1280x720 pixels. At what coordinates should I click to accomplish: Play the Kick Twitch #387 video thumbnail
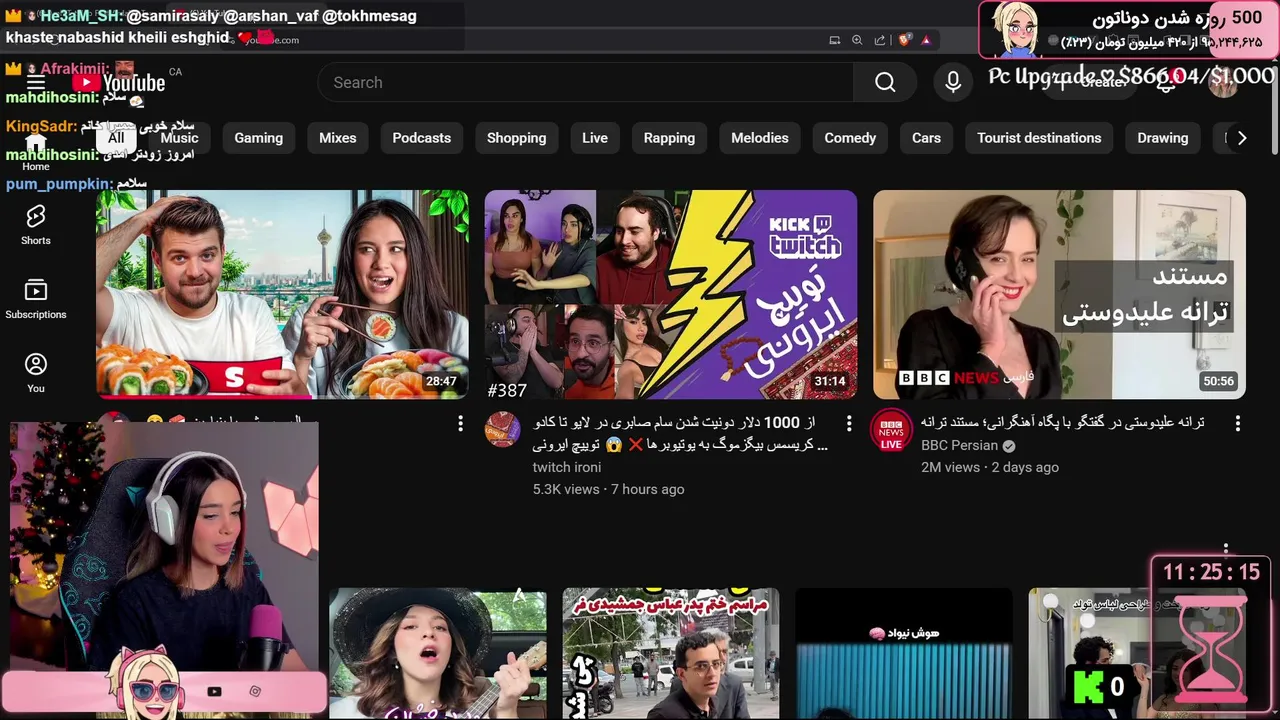[x=671, y=295]
